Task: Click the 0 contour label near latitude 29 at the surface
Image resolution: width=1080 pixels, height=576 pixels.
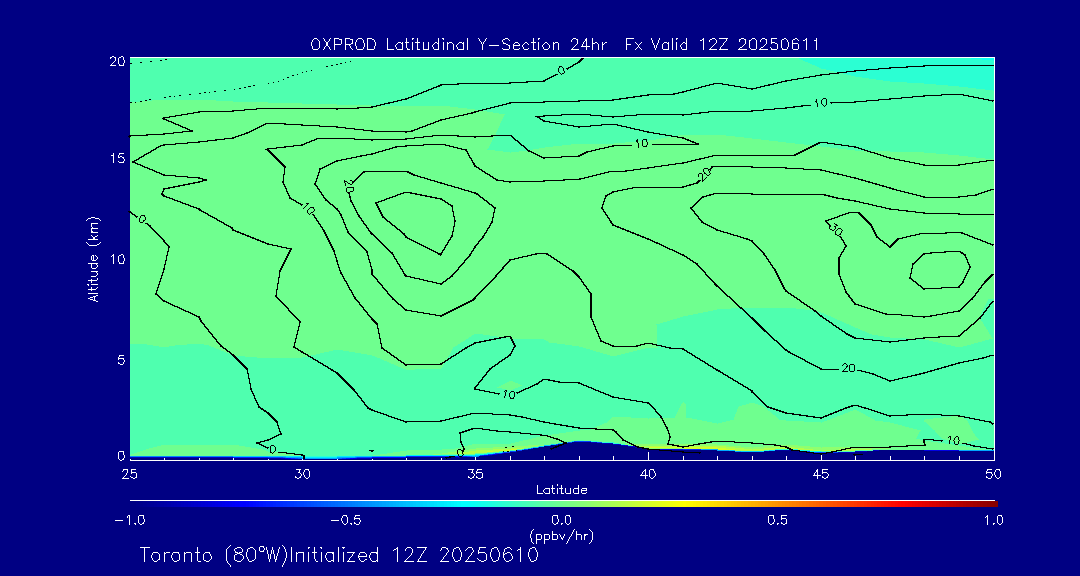Action: pos(273,449)
